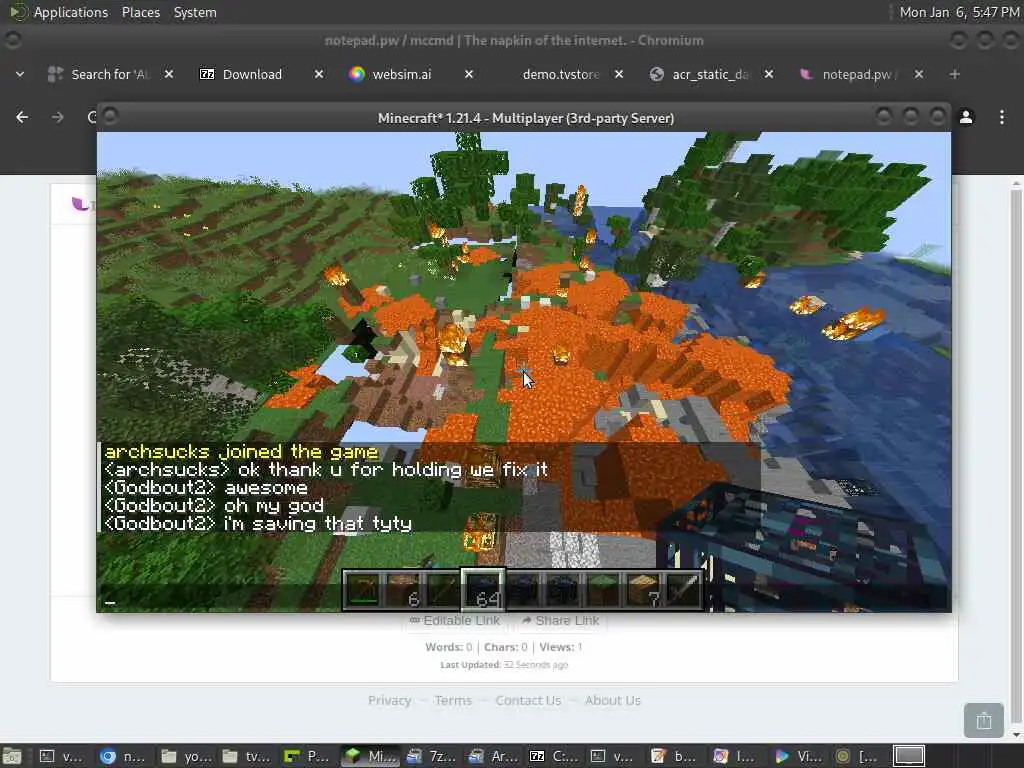
Task: Open a new Chromium tab with plus icon
Action: coord(954,74)
